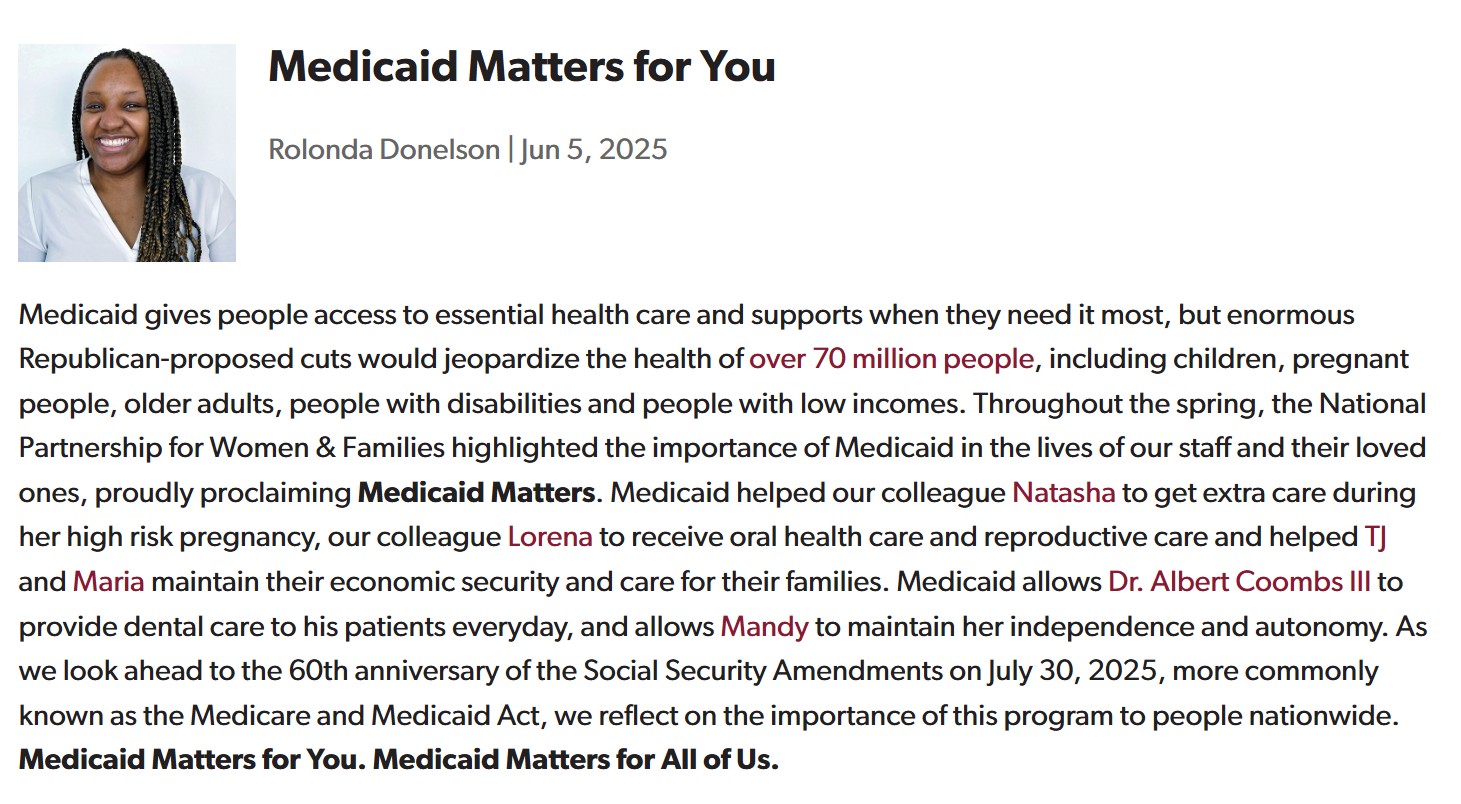Follow the Lorena hyperlink
The image size is (1461, 804).
click(x=550, y=536)
